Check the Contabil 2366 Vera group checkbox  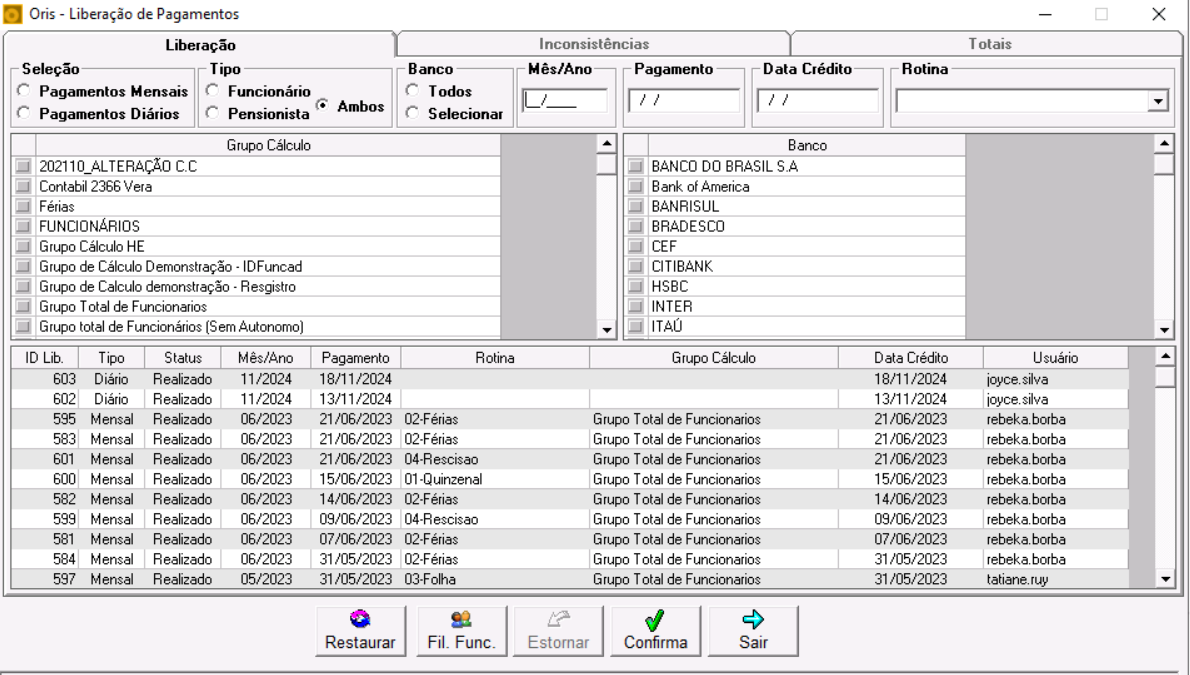(24, 186)
